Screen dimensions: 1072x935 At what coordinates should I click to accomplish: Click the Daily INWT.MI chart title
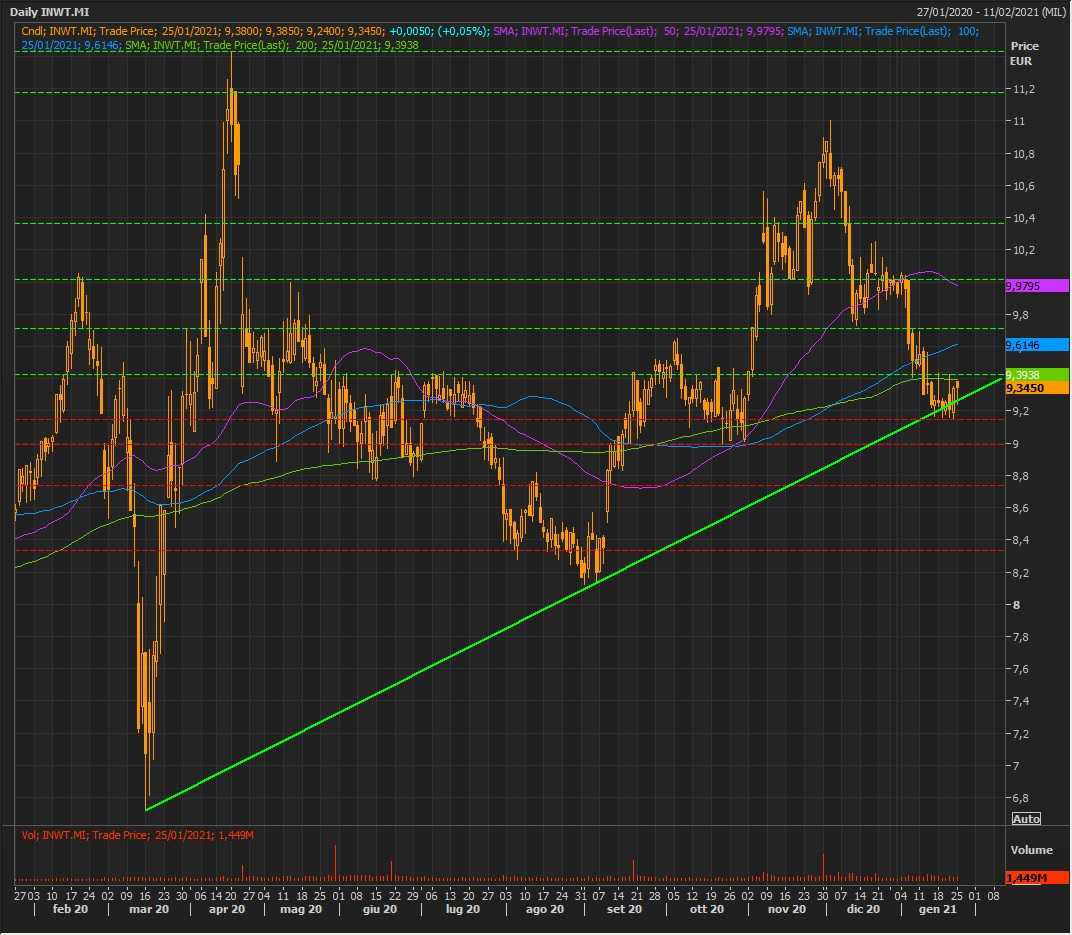(50, 11)
